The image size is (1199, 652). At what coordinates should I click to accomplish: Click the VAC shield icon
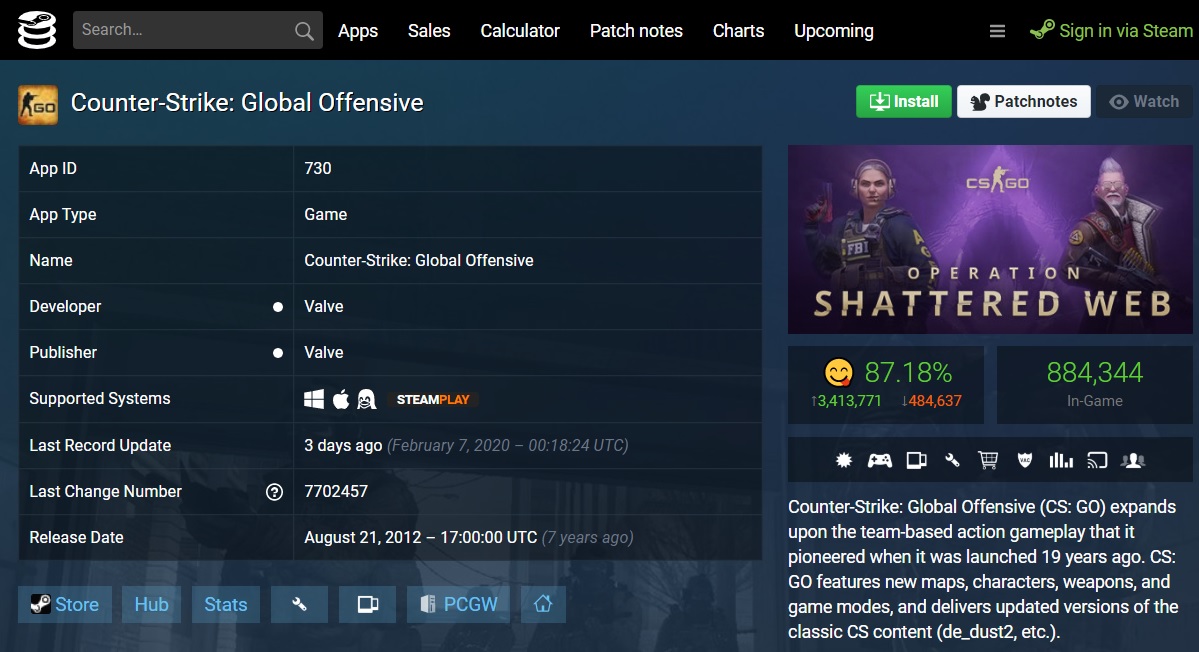(1024, 460)
